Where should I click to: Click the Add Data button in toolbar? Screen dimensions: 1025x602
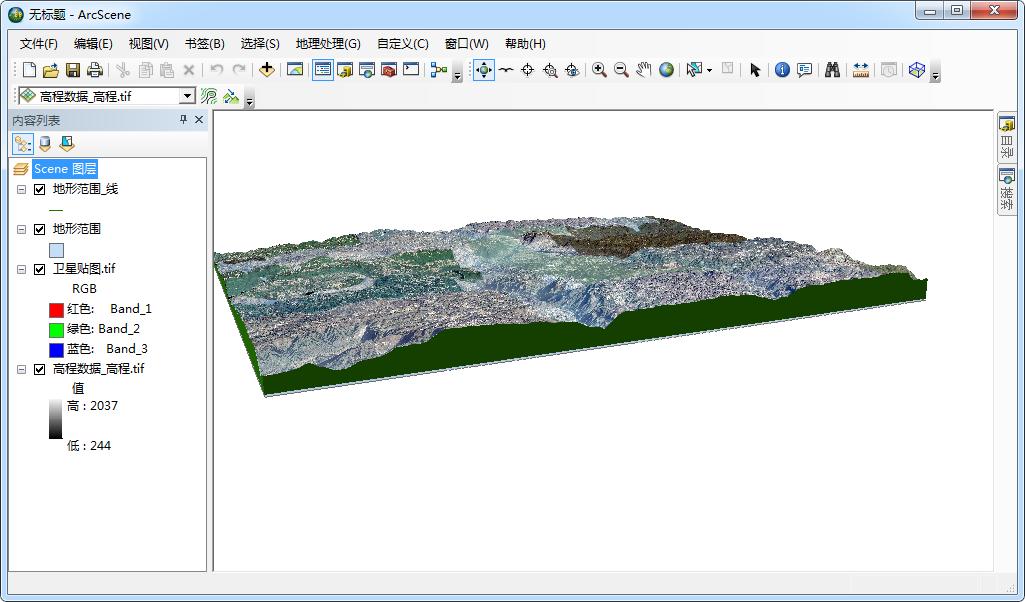pyautogui.click(x=266, y=70)
